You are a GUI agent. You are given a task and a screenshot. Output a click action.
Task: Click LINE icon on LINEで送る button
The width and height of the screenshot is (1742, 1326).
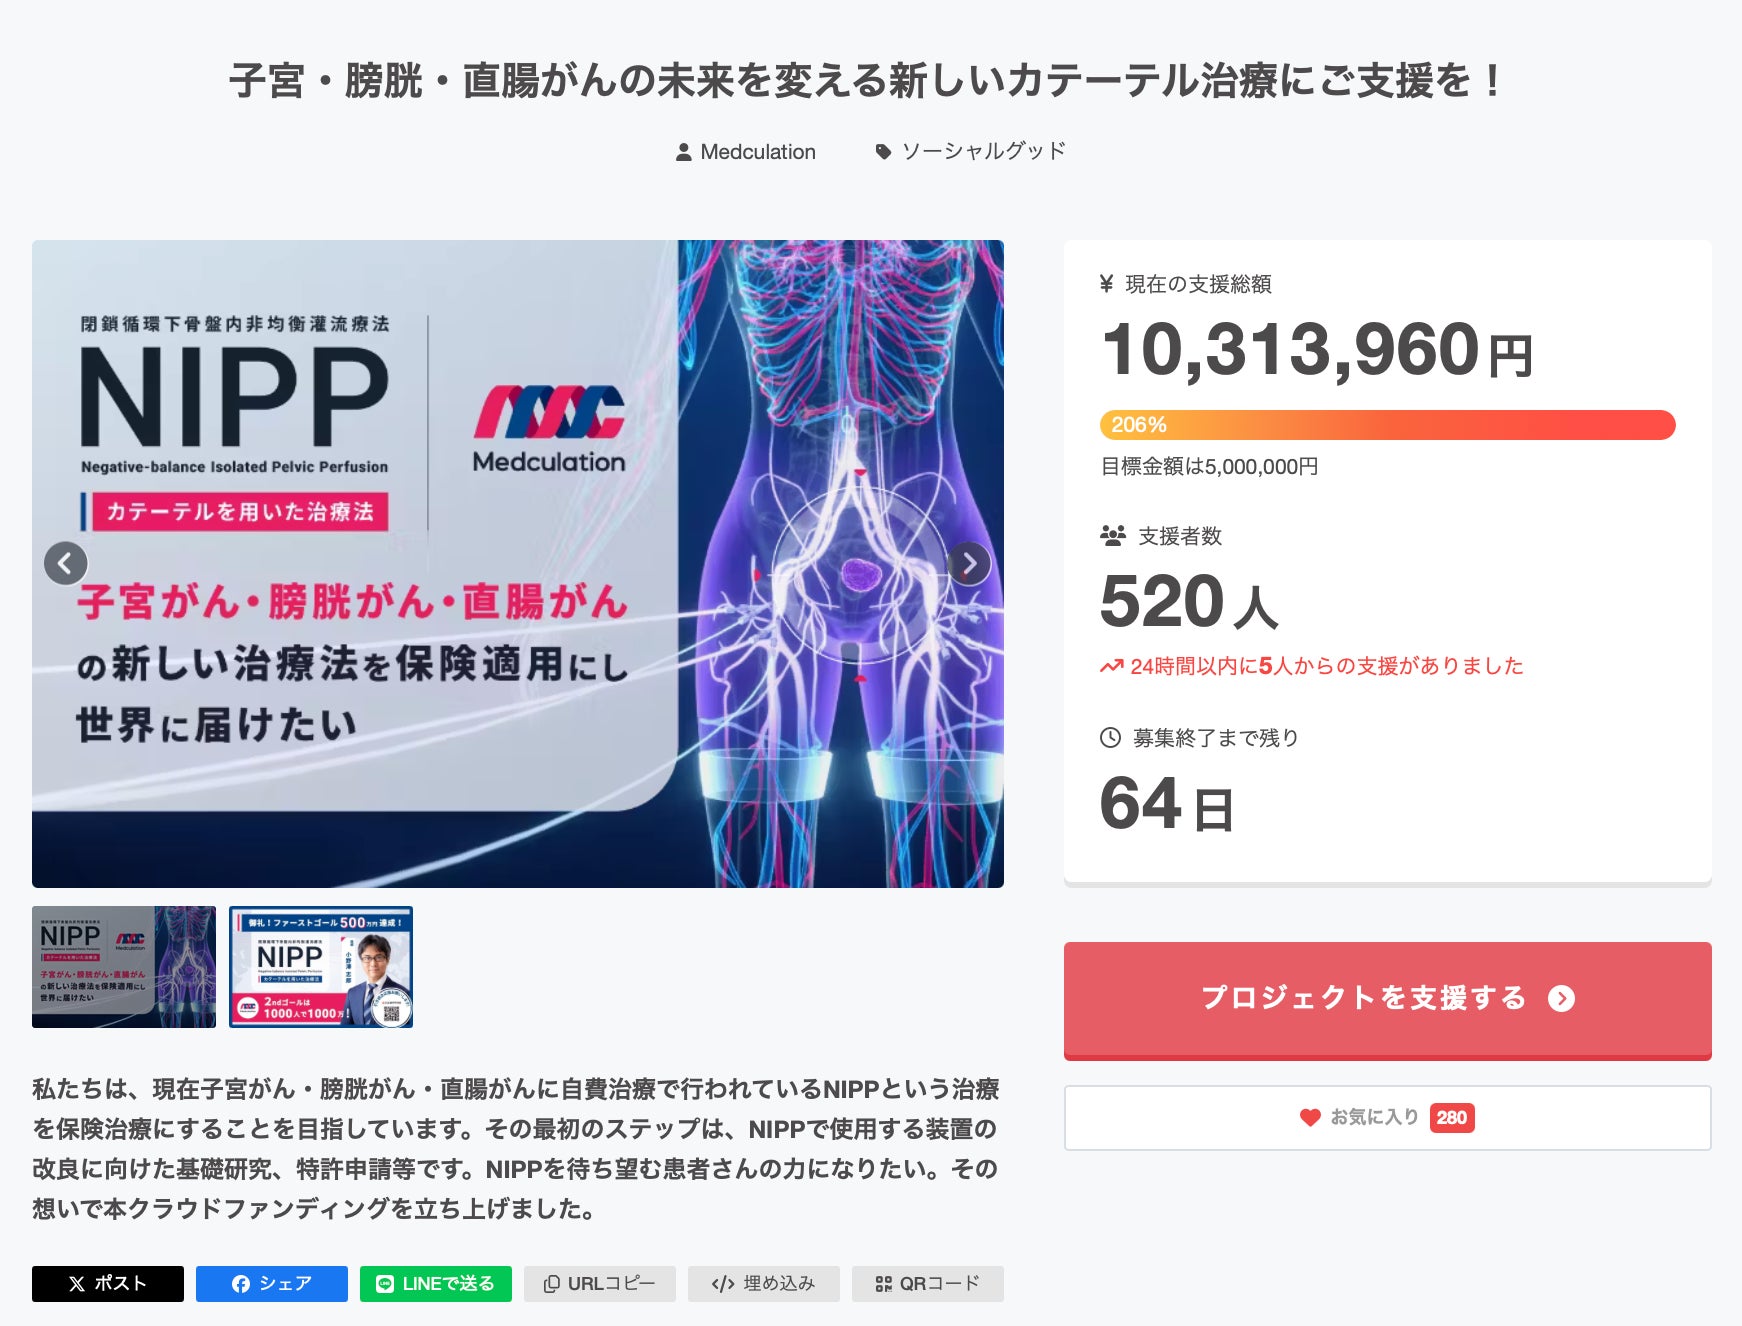(385, 1284)
